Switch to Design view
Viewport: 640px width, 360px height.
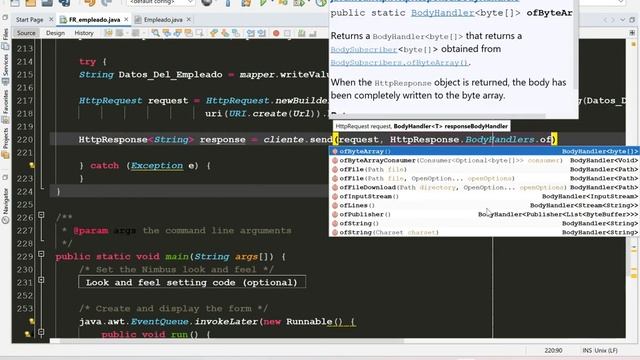(55, 33)
